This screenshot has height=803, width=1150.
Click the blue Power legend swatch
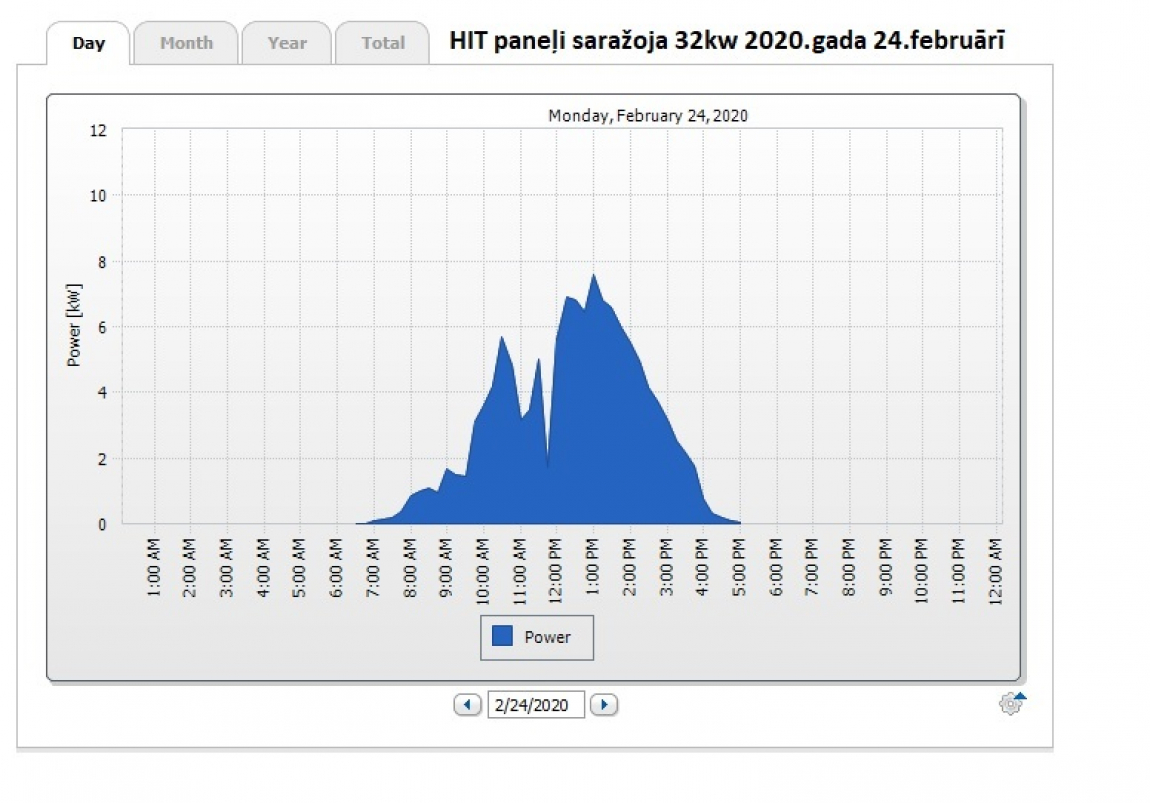tap(503, 637)
